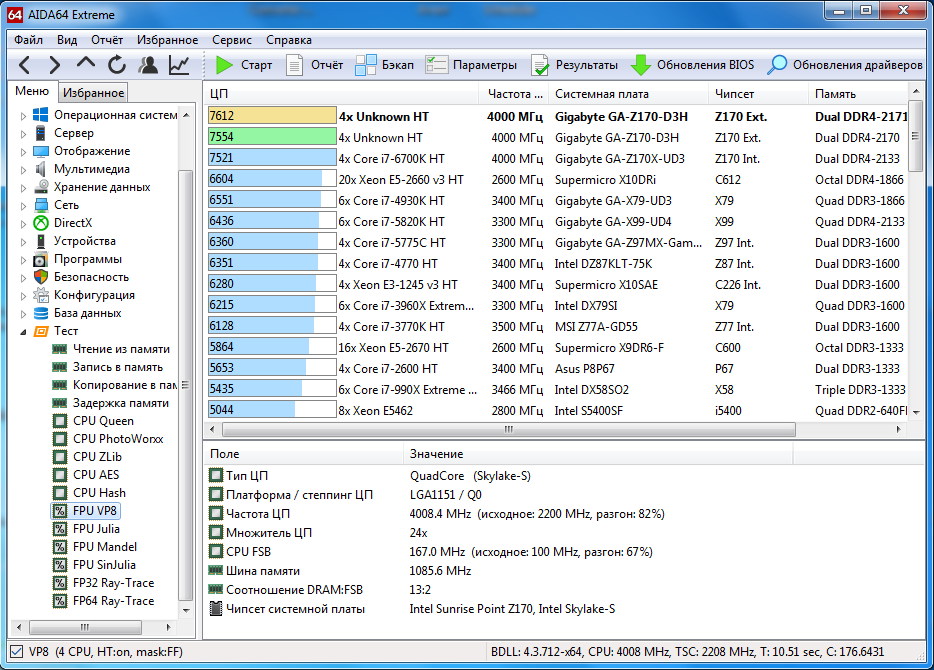Select the CPU AES test icon
The image size is (934, 670).
[60, 475]
